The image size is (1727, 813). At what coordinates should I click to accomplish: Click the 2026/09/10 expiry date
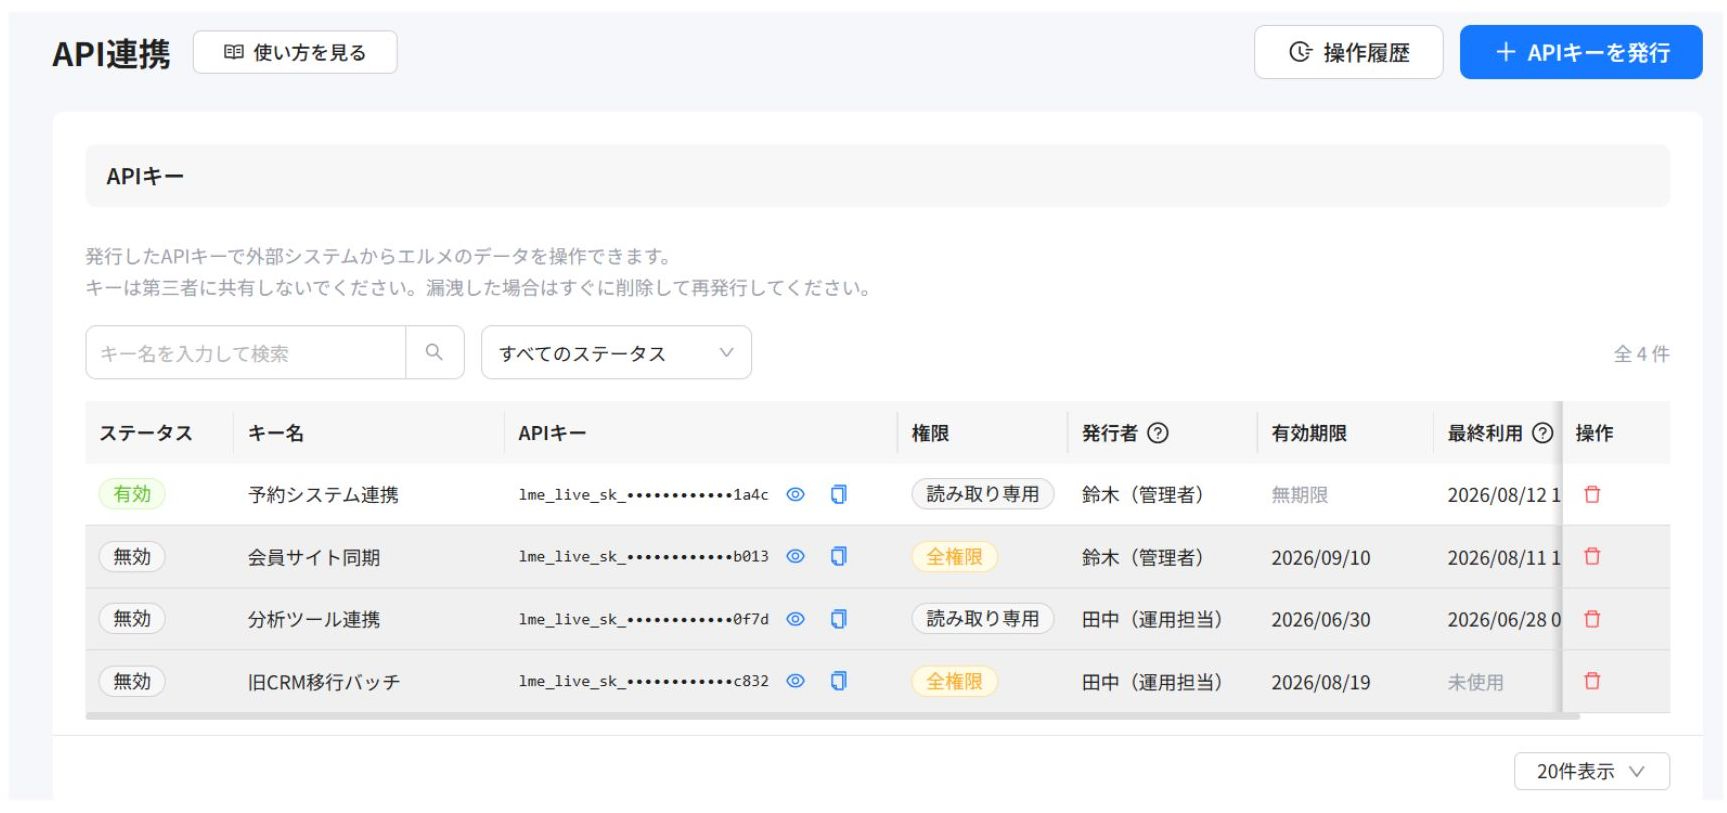(x=1321, y=558)
